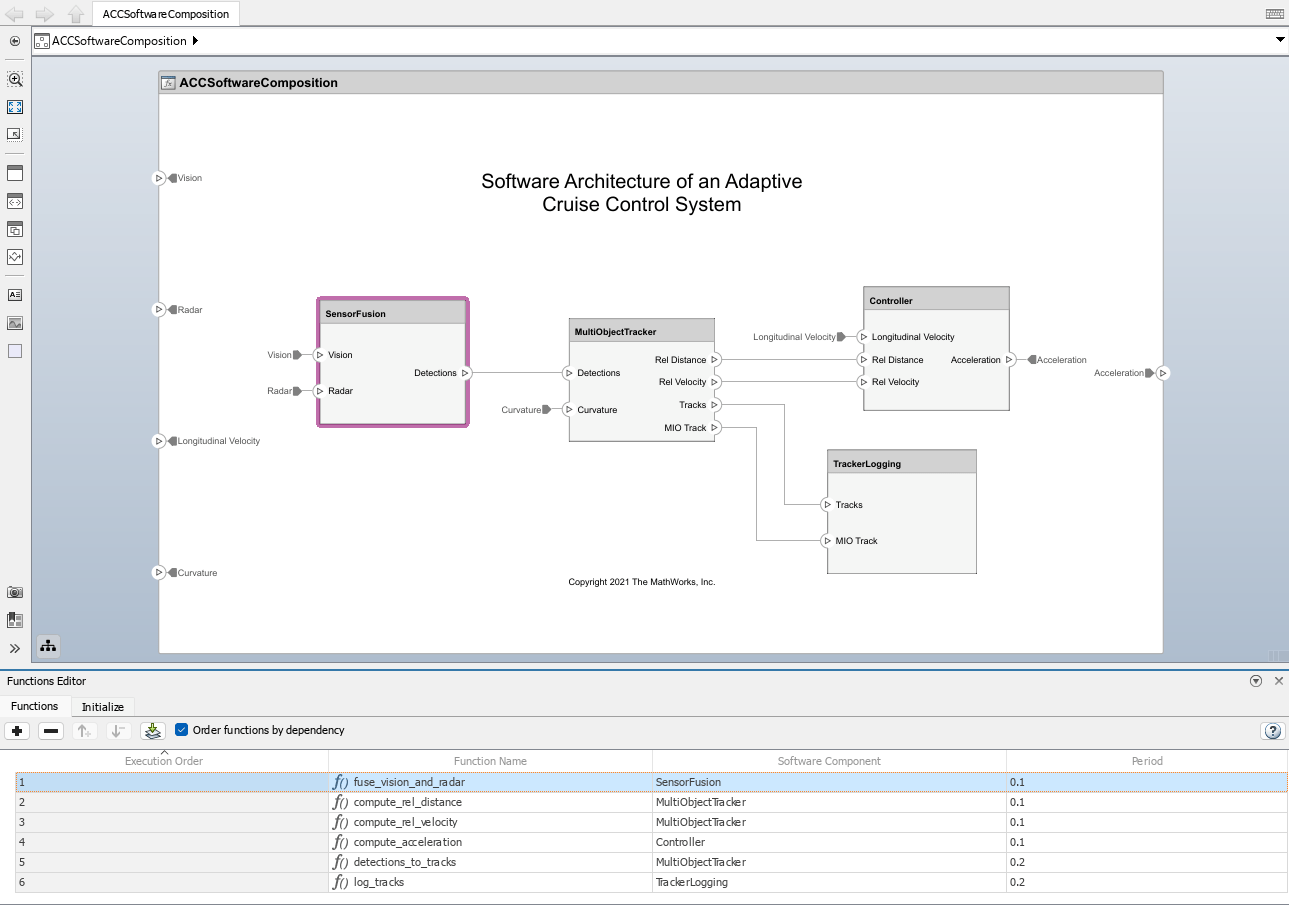Click the back navigation arrow
Image resolution: width=1289 pixels, height=905 pixels.
point(14,13)
